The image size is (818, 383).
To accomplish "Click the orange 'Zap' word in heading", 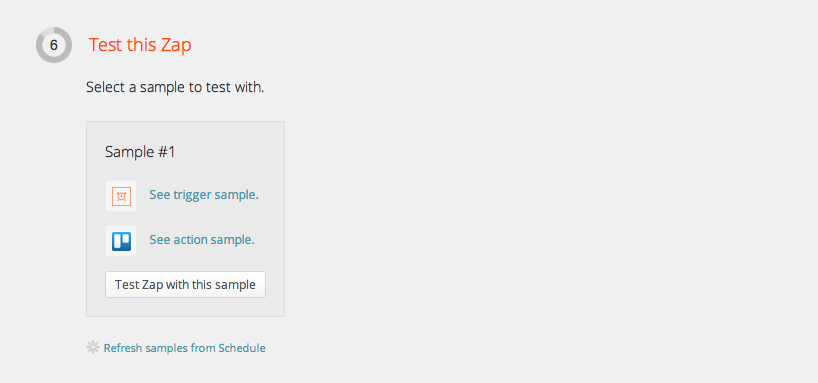I will click(178, 45).
